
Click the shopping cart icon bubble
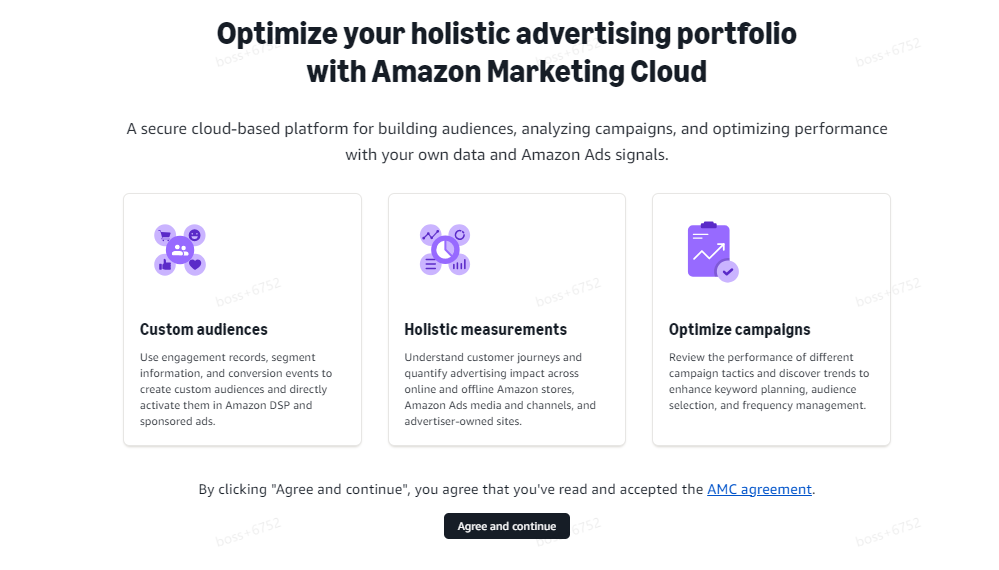point(164,235)
